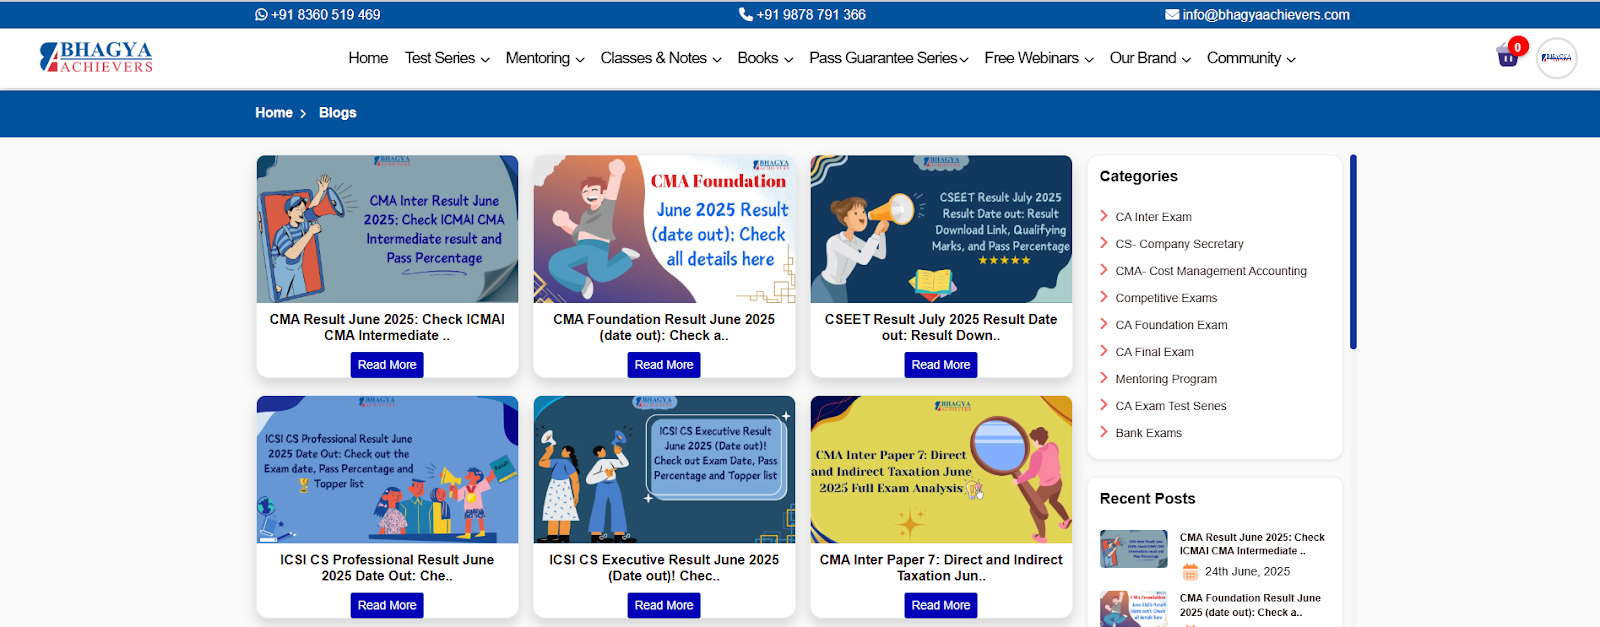Click the first recent post thumbnail image
Image resolution: width=1600 pixels, height=627 pixels.
point(1133,549)
